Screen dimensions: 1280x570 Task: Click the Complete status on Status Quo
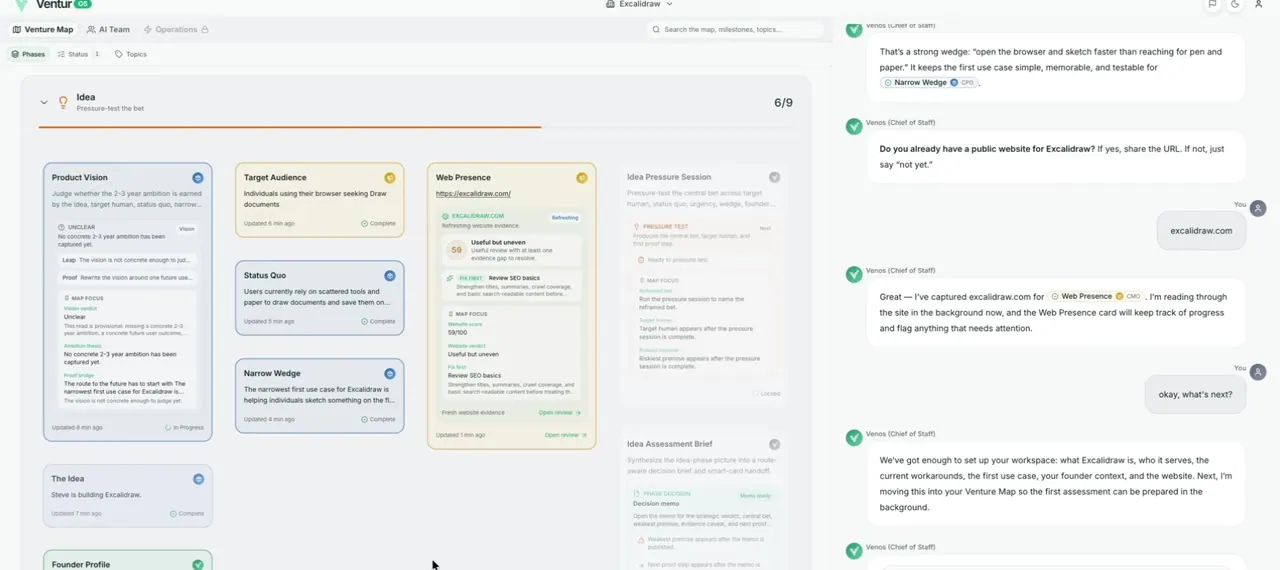tap(378, 322)
